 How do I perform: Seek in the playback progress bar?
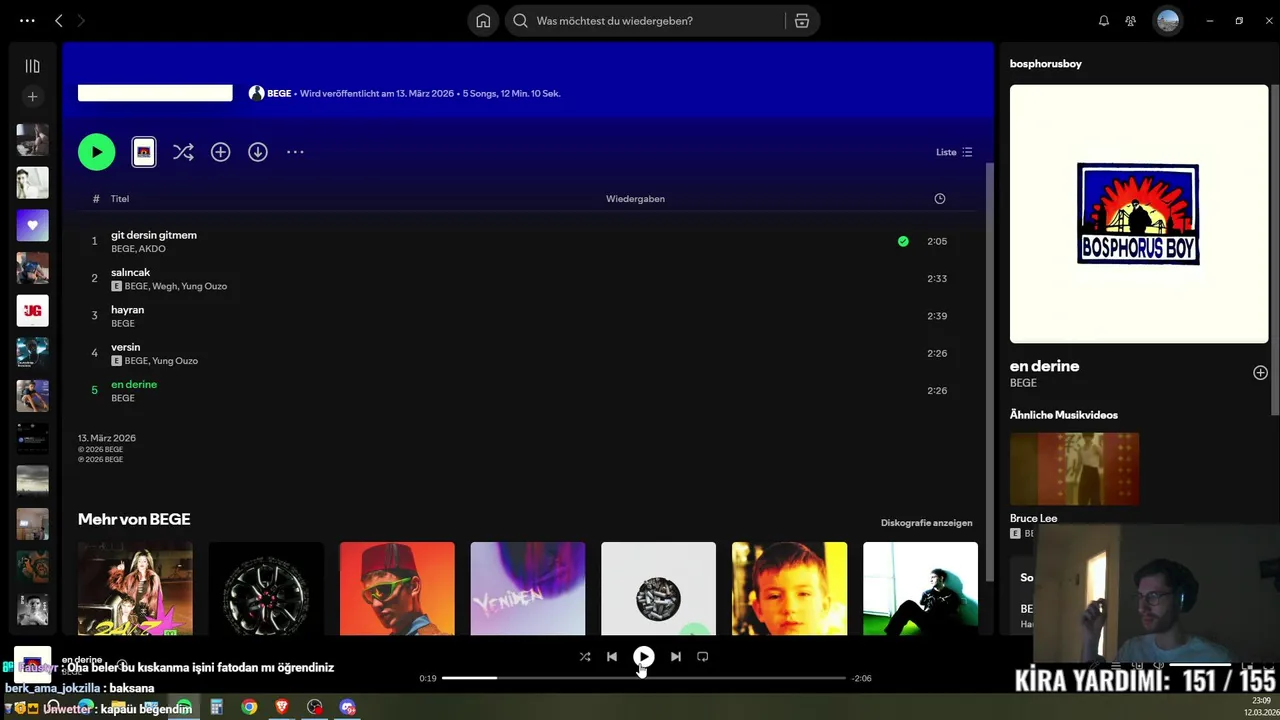click(644, 678)
